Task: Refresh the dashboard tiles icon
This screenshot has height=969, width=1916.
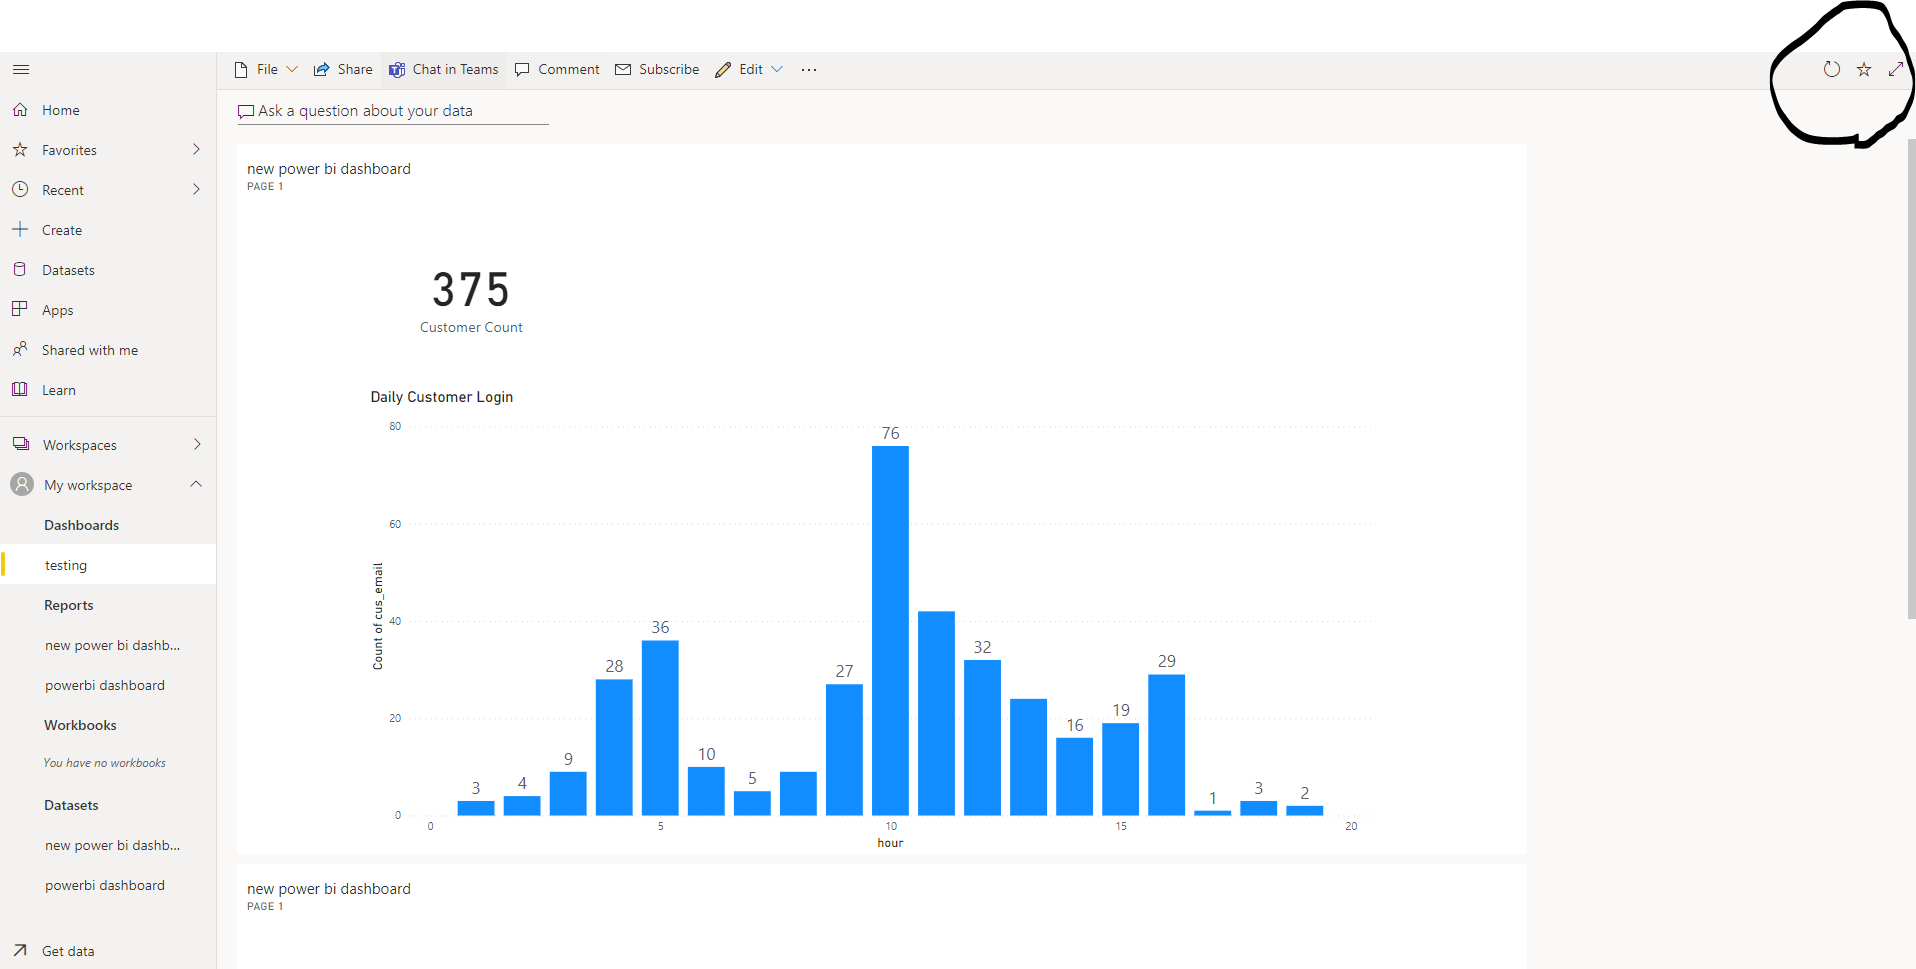Action: pyautogui.click(x=1832, y=69)
